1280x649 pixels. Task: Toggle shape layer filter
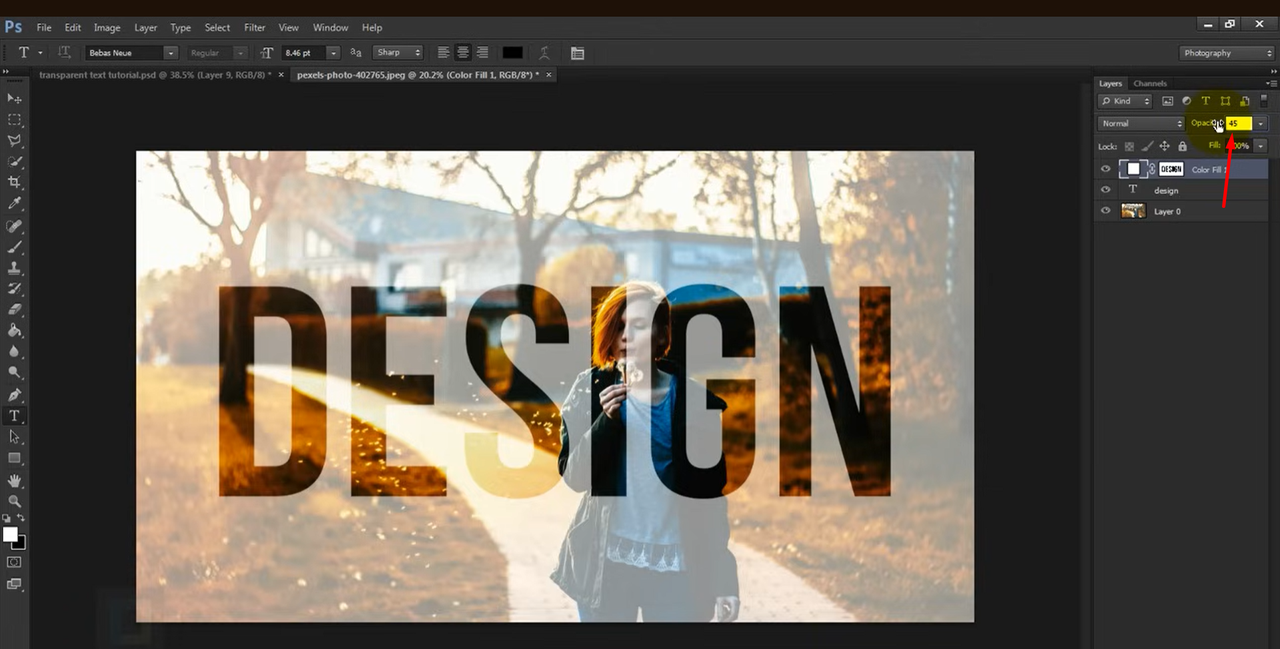pos(1225,101)
